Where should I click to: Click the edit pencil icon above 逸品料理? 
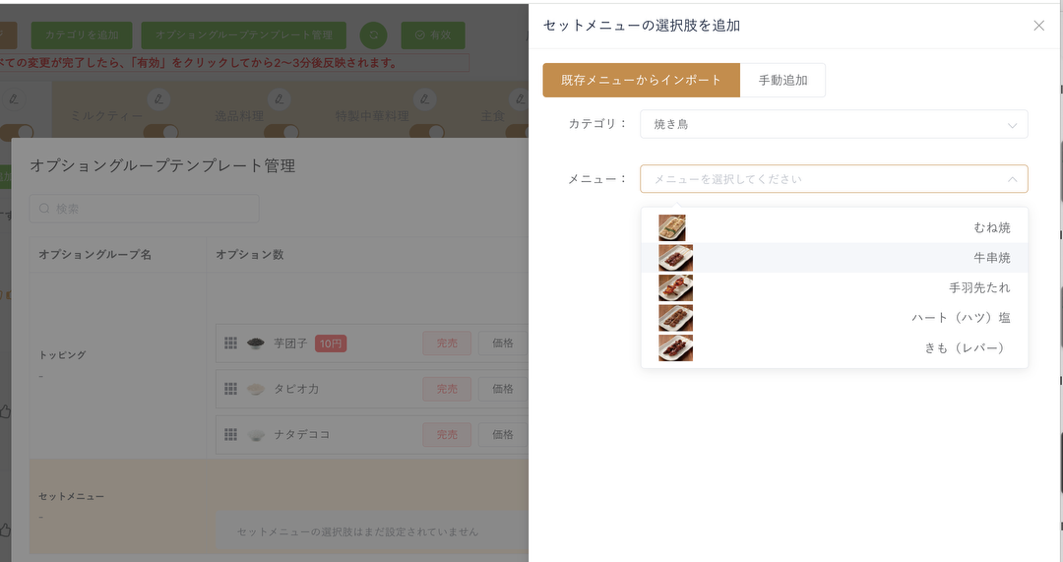pos(279,100)
